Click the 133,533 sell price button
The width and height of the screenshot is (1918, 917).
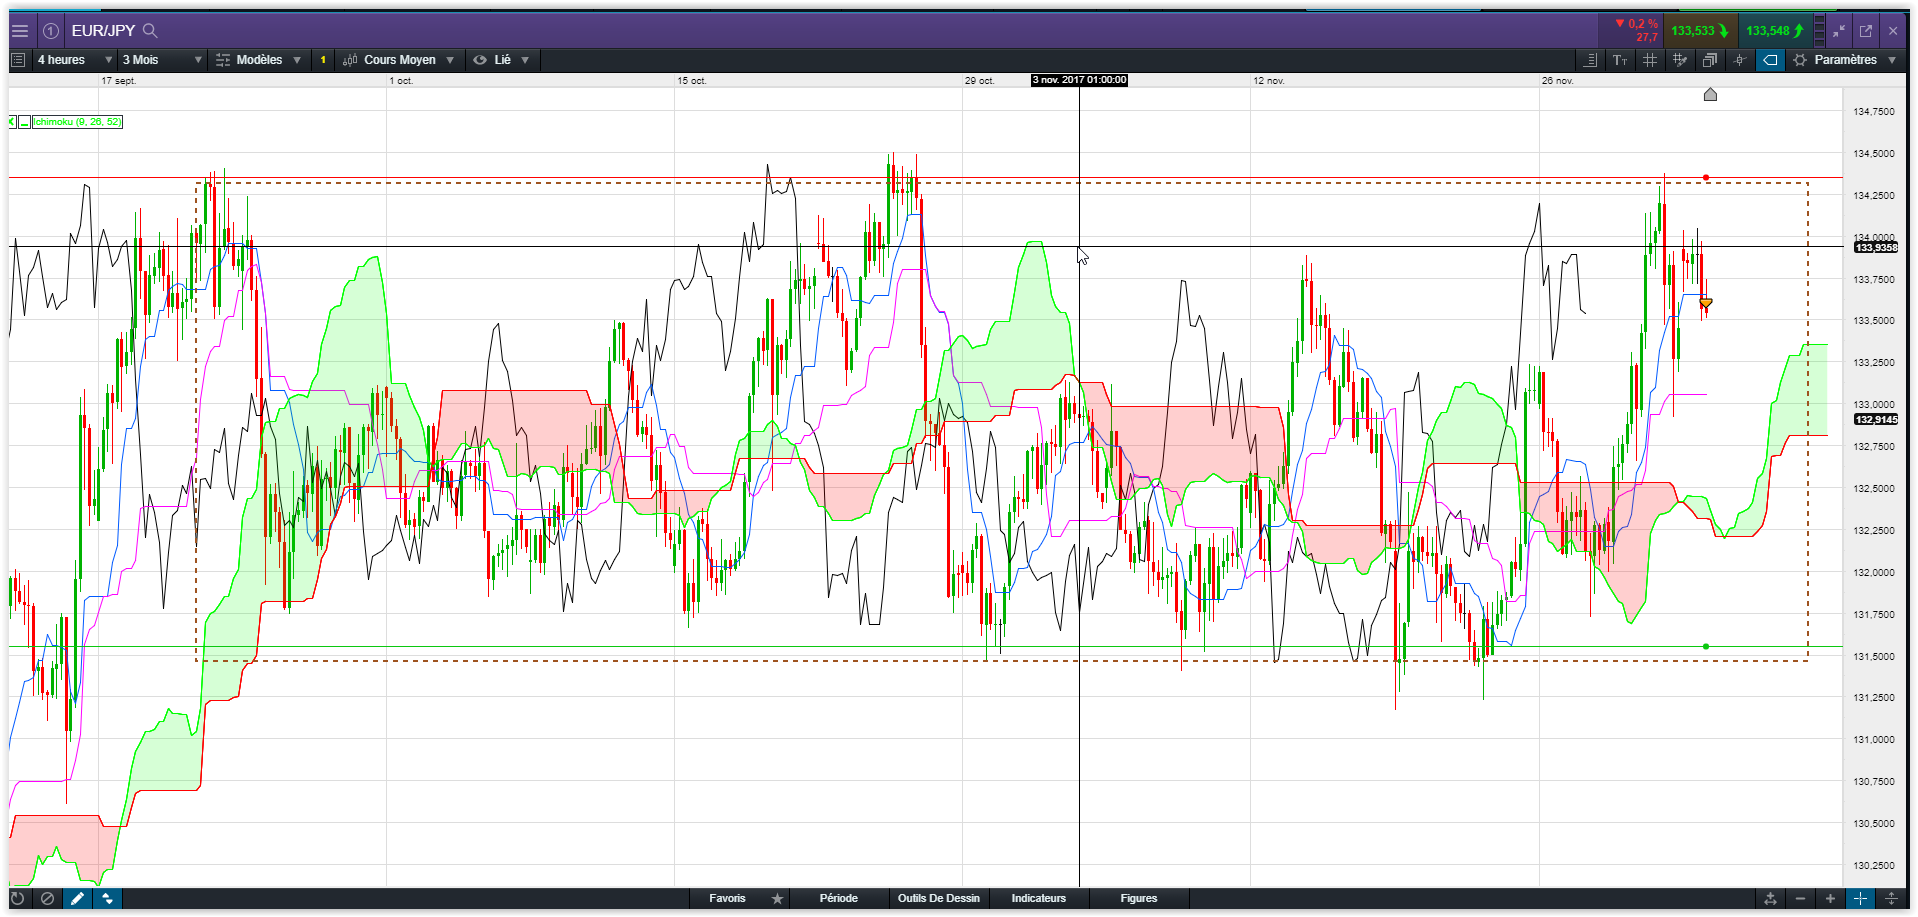[x=1700, y=31]
